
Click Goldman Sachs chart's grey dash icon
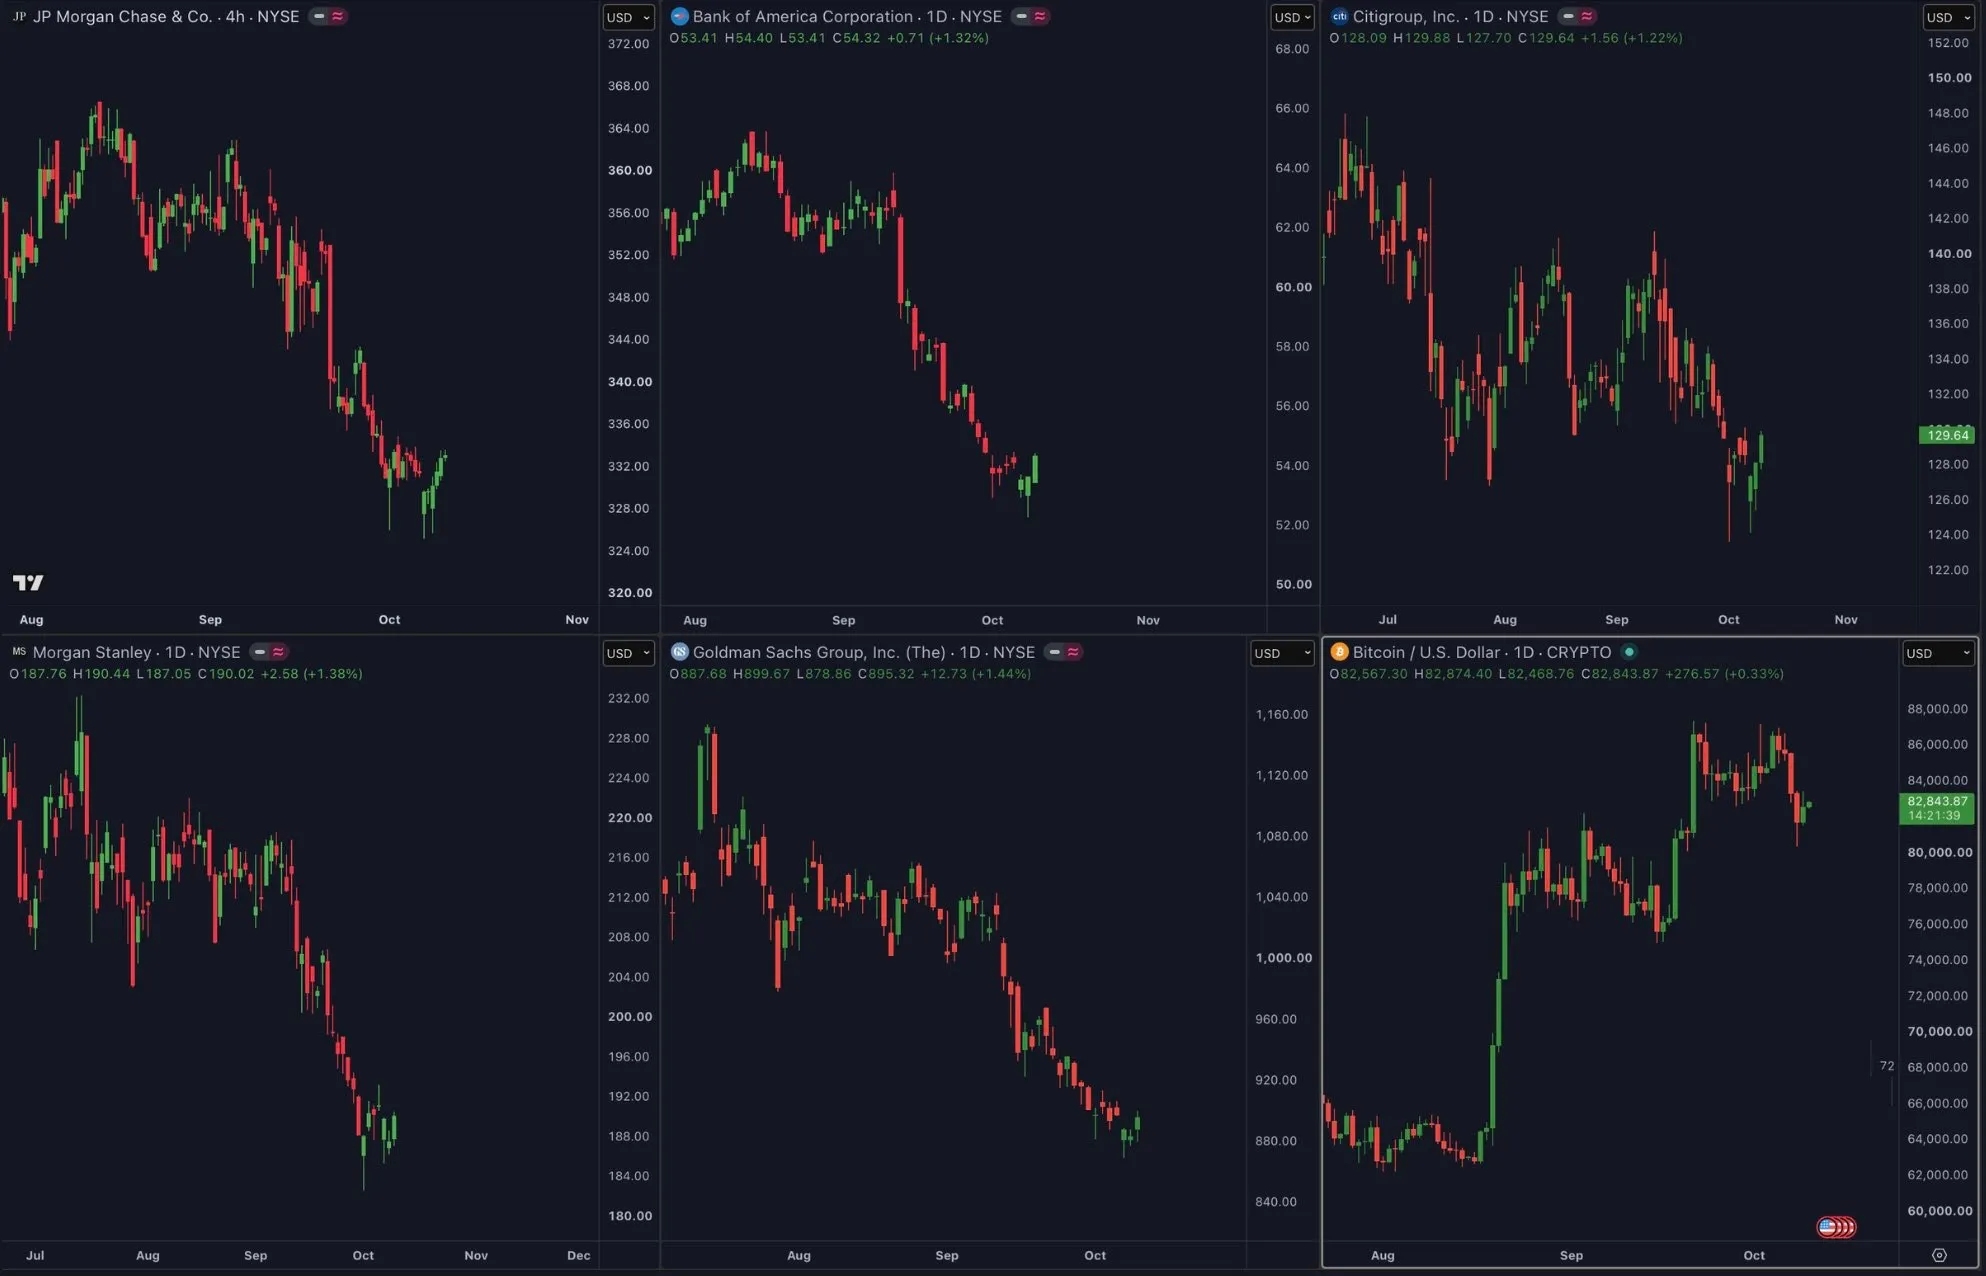(x=1054, y=652)
